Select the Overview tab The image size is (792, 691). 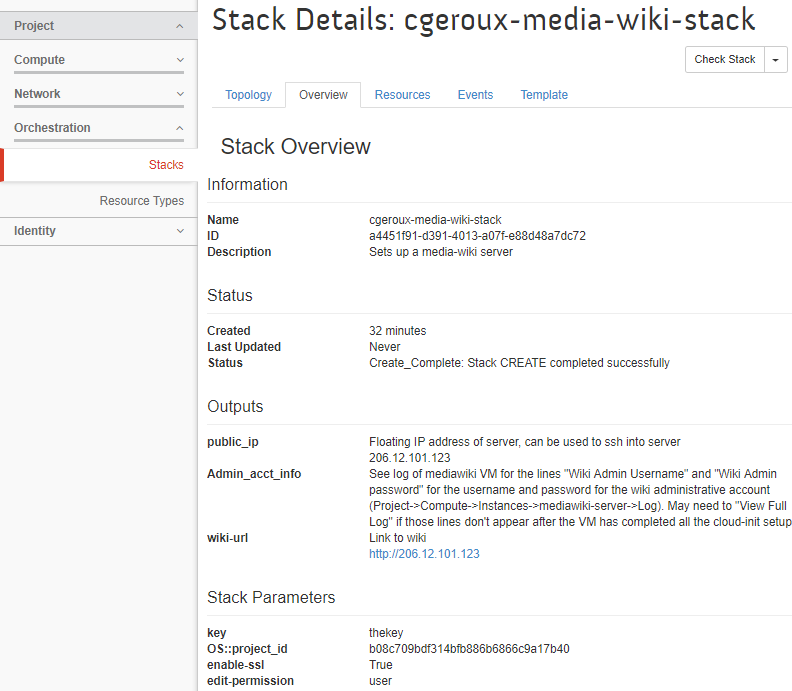[x=323, y=95]
